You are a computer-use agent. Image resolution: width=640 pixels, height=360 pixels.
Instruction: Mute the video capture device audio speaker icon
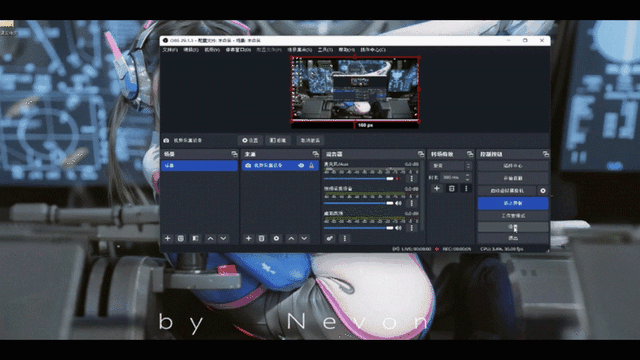coord(398,203)
